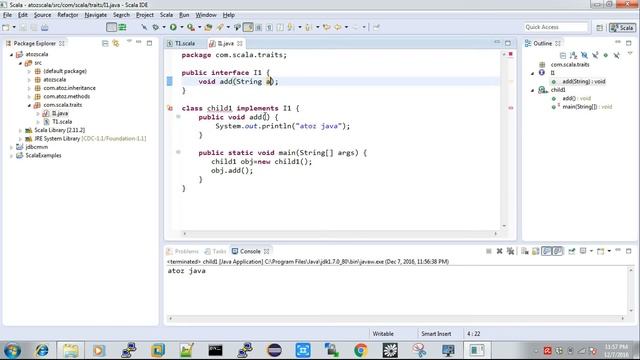
Task: Open the Refactor menu
Action: tap(68, 15)
